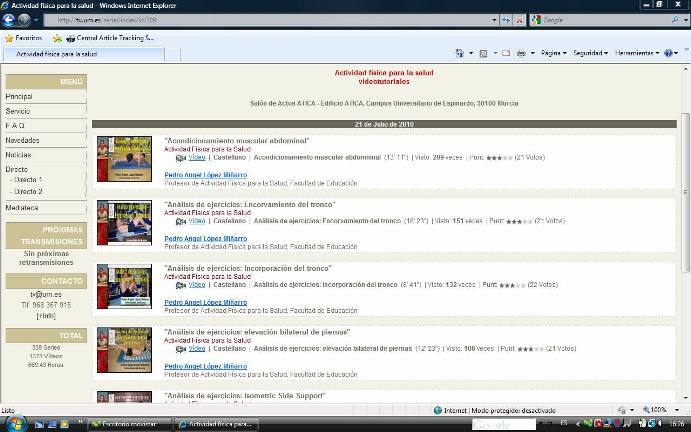Click video icon for Acondicionamiento muscular abdominal
Image resolution: width=691 pixels, height=432 pixels.
point(180,158)
